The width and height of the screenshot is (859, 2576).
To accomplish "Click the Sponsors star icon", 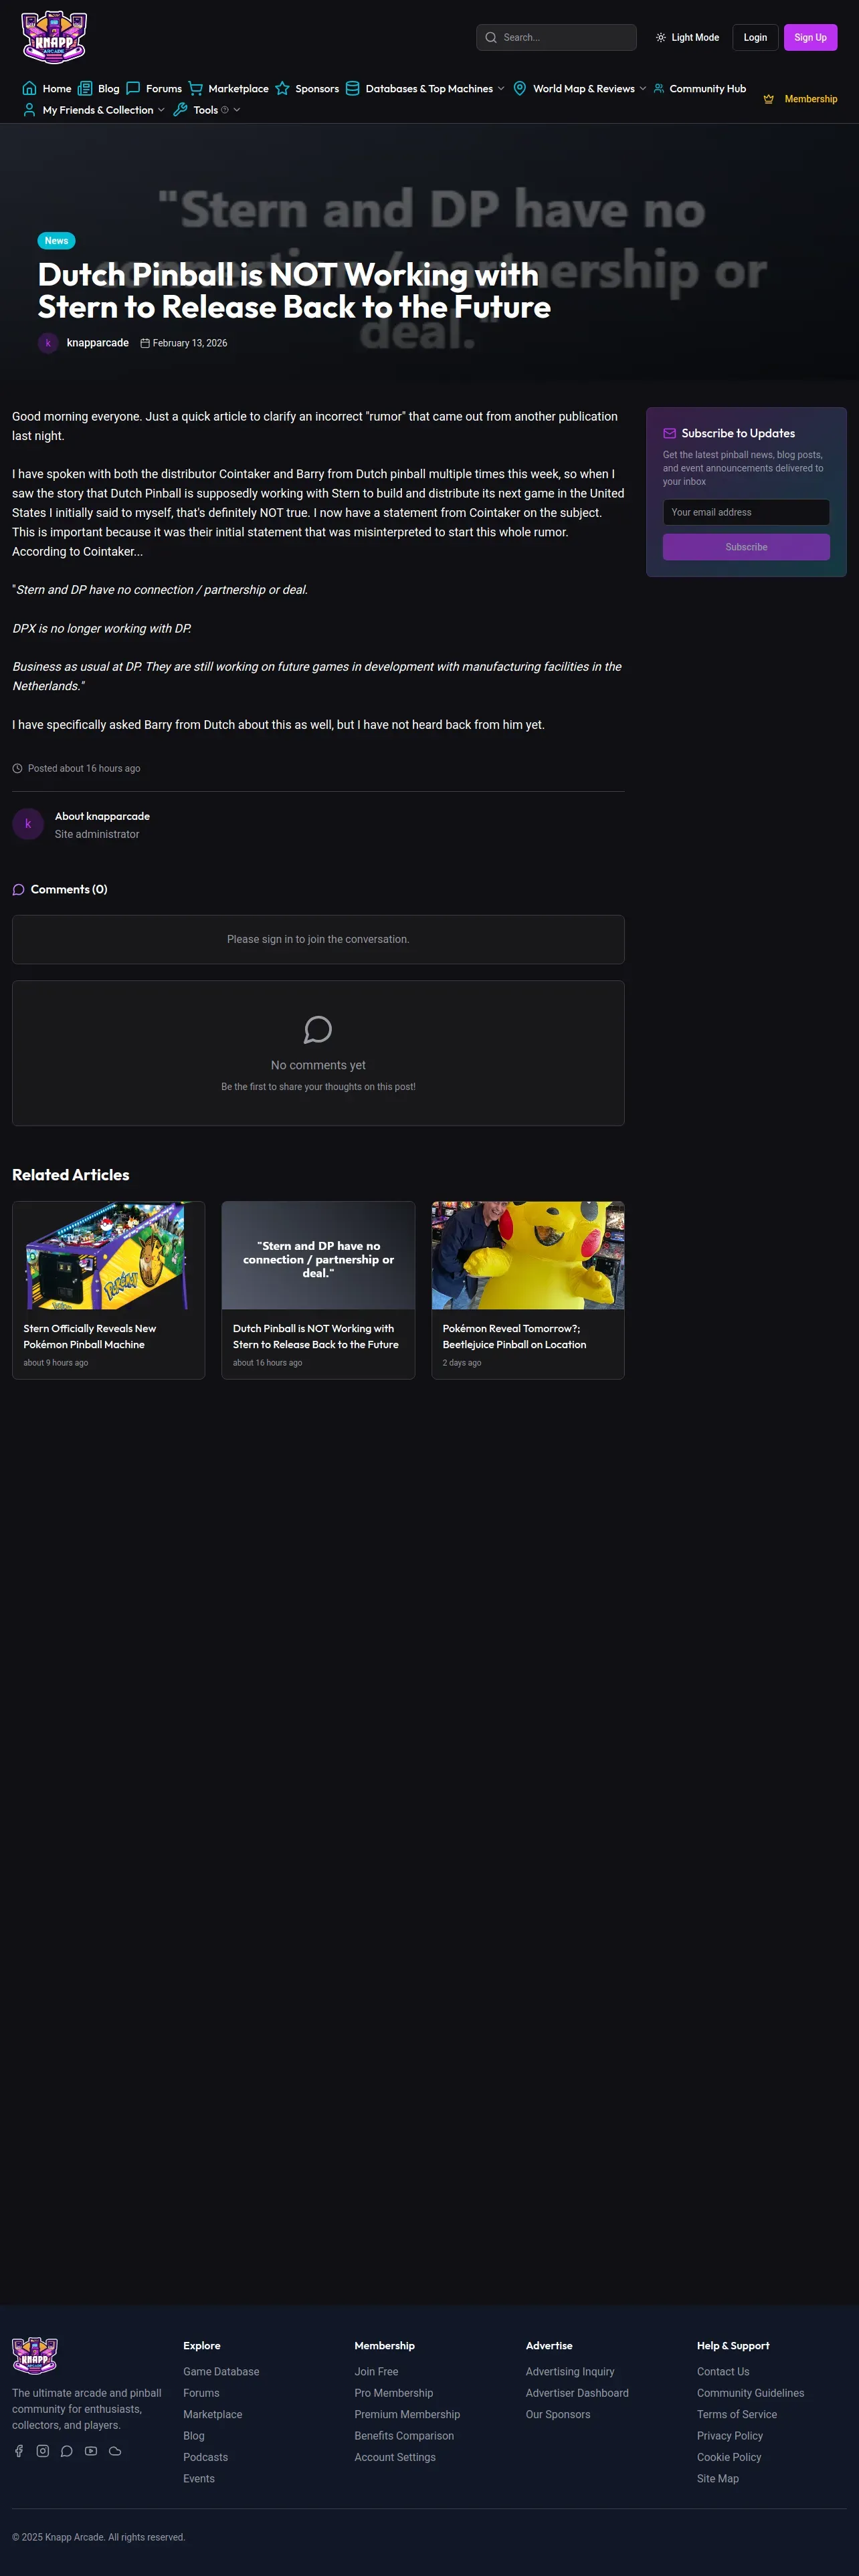I will (x=282, y=88).
